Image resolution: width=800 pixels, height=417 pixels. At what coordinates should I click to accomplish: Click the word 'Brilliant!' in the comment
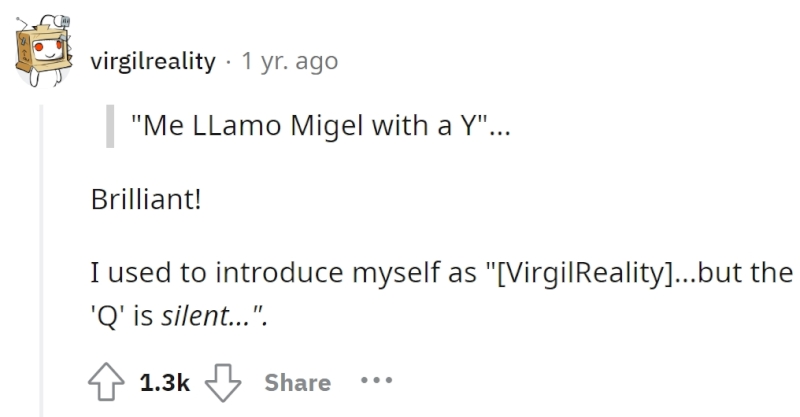tap(146, 199)
